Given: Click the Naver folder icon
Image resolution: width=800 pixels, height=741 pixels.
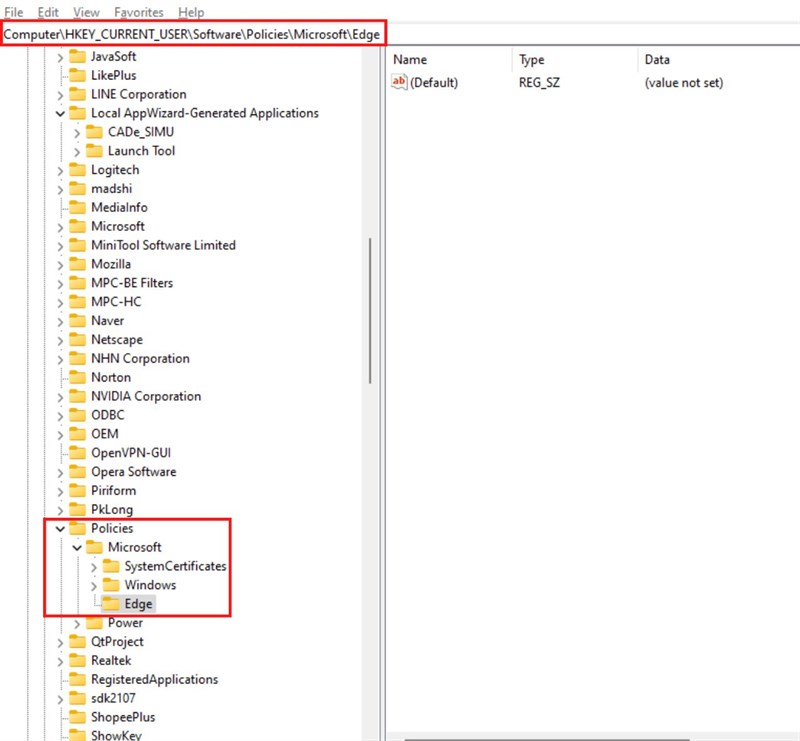Looking at the screenshot, I should tap(77, 320).
